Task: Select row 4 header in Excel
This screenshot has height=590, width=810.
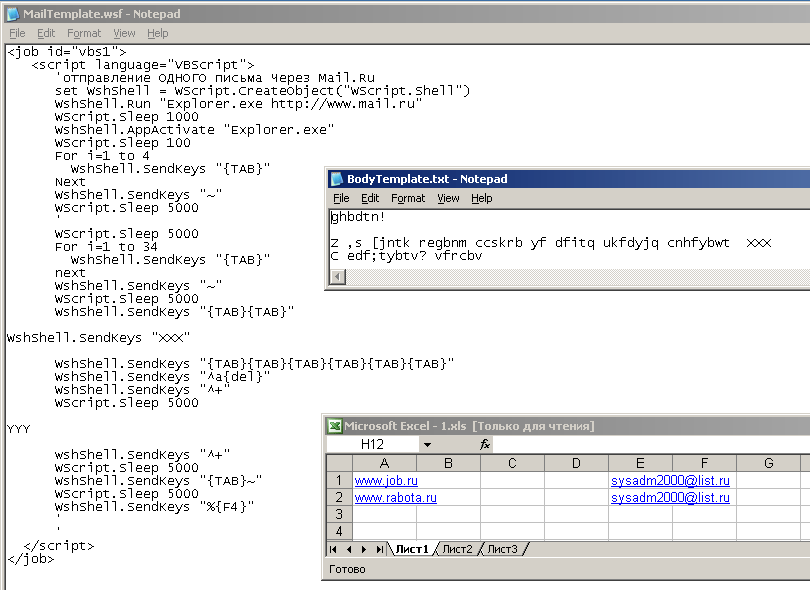Action: coord(339,531)
